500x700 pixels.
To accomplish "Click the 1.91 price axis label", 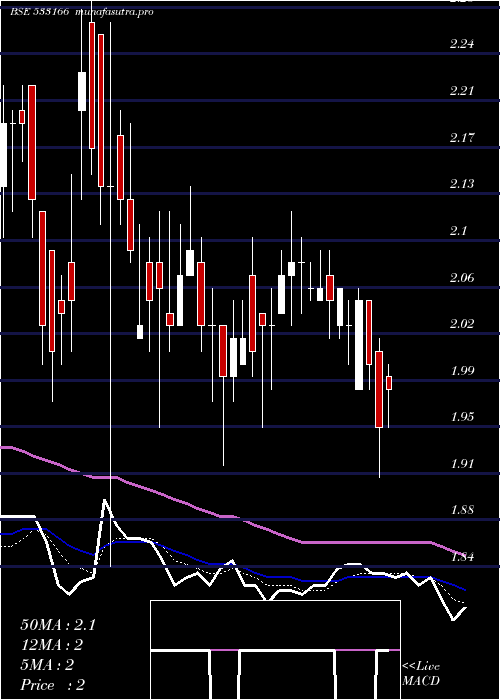I will [462, 464].
